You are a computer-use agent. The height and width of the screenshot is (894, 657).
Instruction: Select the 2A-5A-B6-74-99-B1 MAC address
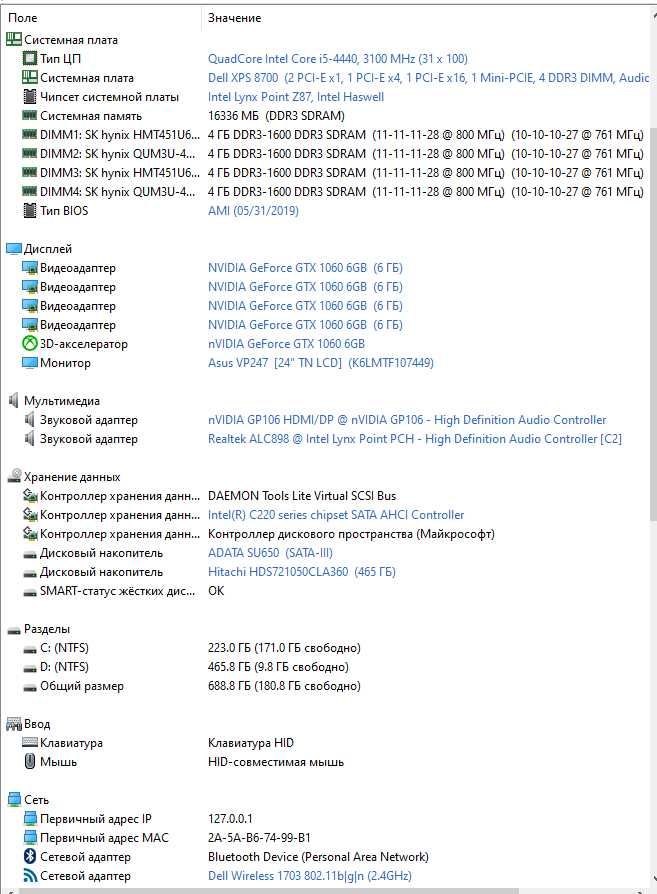pyautogui.click(x=259, y=838)
